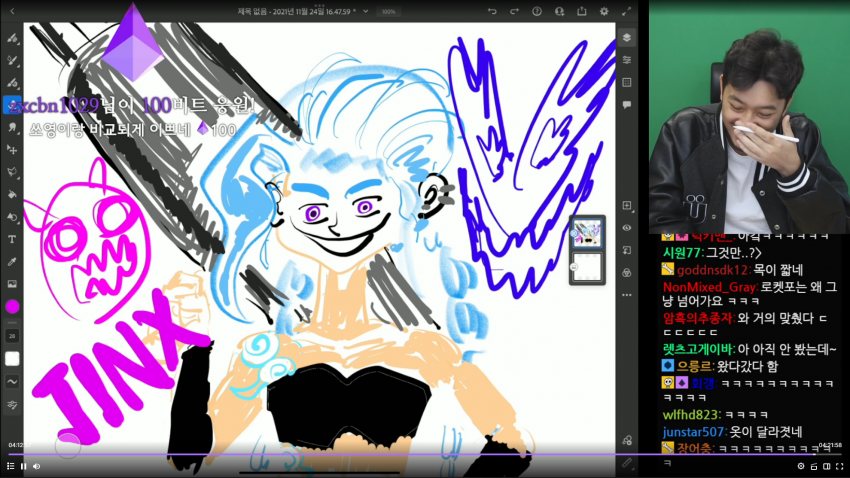Open the layer properties sliders icon
Screen dimensions: 850x478
pyautogui.click(x=627, y=60)
